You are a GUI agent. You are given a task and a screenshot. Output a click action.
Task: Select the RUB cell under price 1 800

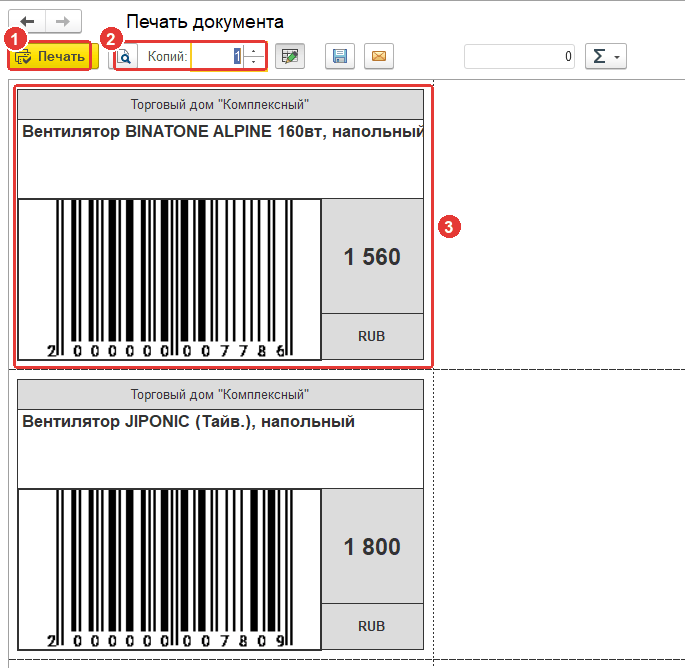pyautogui.click(x=372, y=626)
